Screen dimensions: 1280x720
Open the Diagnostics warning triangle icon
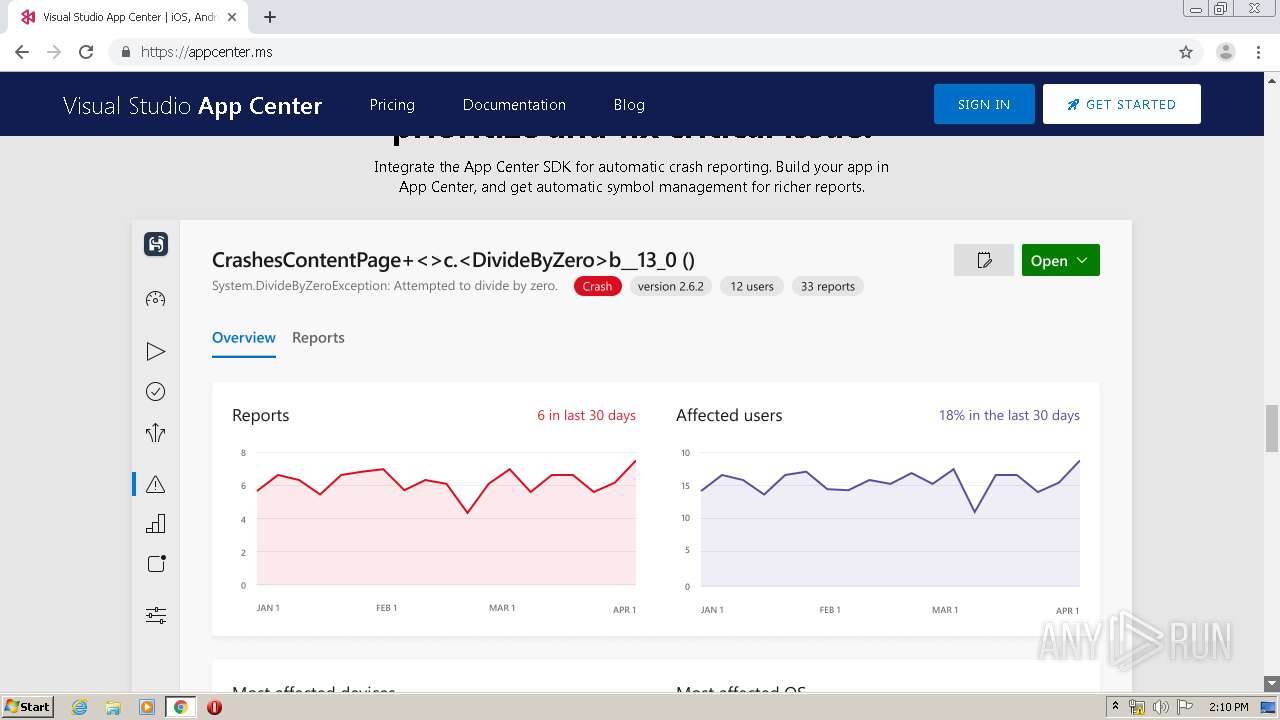click(x=155, y=484)
